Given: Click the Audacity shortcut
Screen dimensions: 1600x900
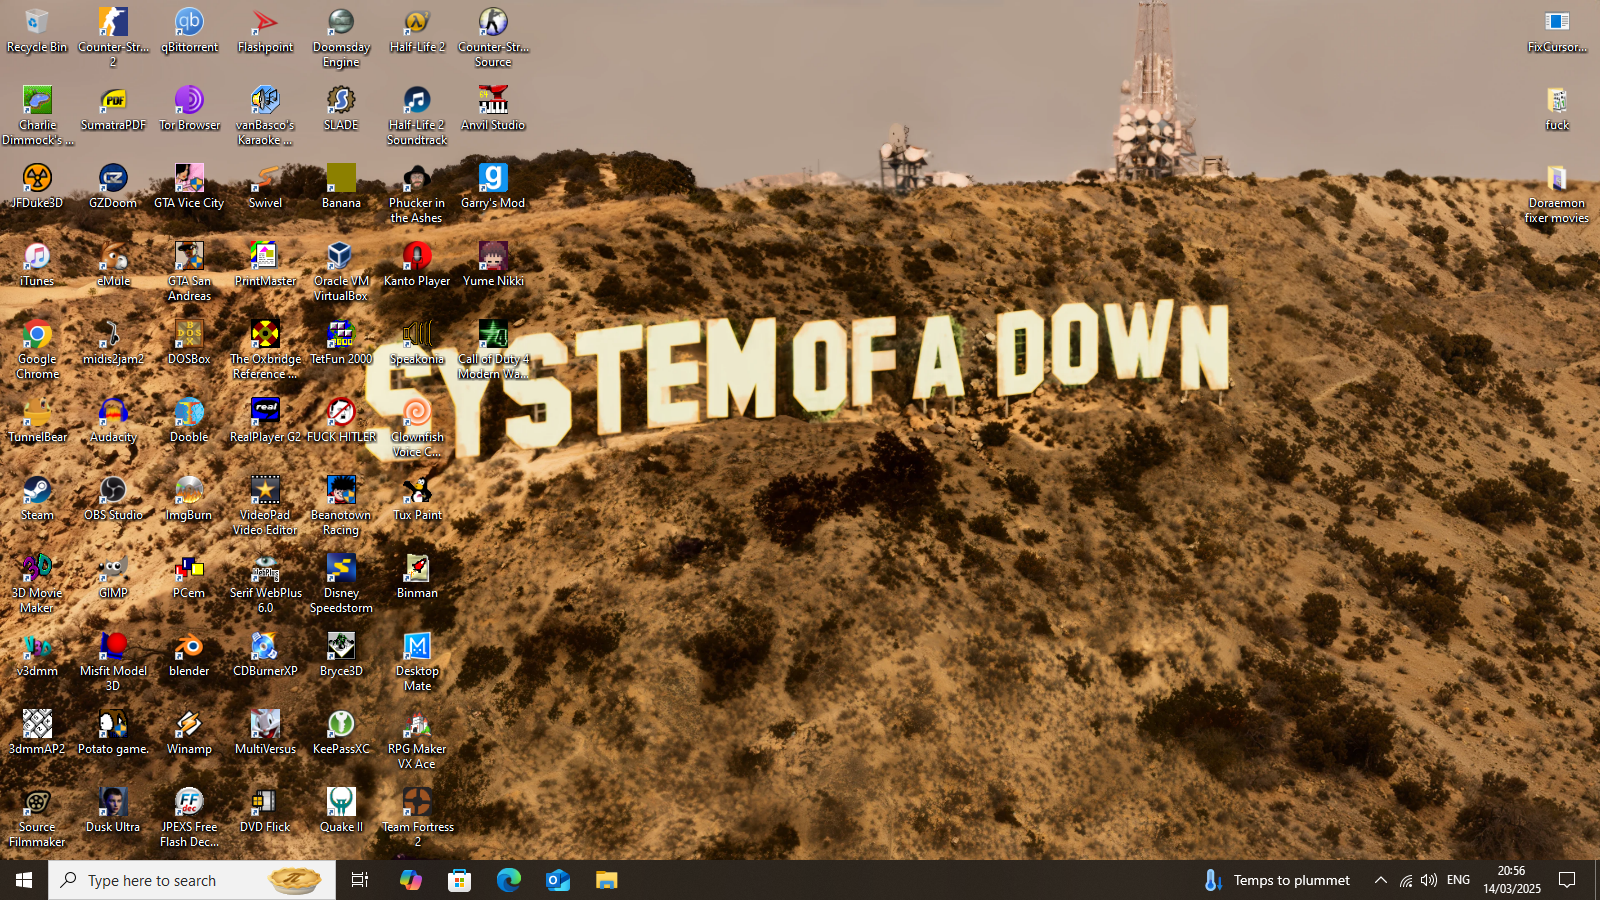Looking at the screenshot, I should (x=113, y=421).
